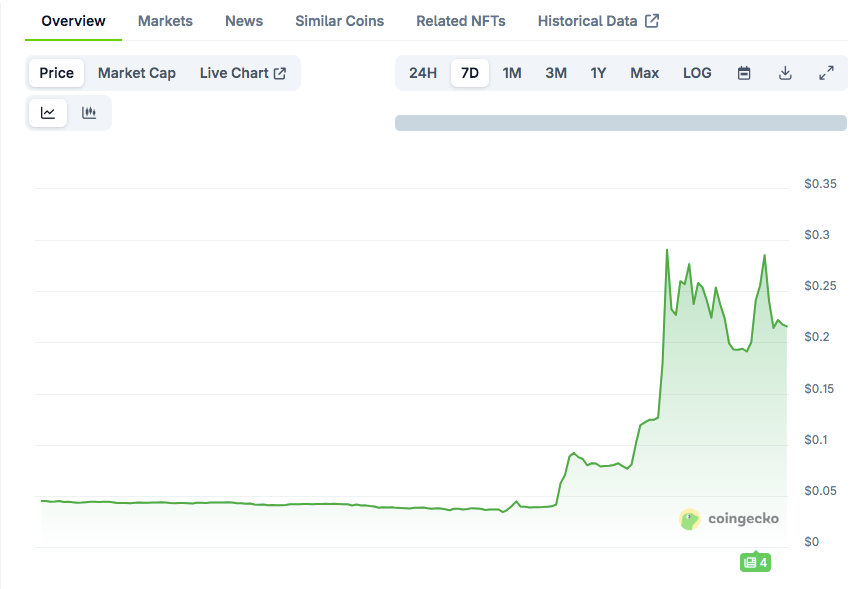Open the Related NFTs tab
866x589 pixels.
click(461, 21)
